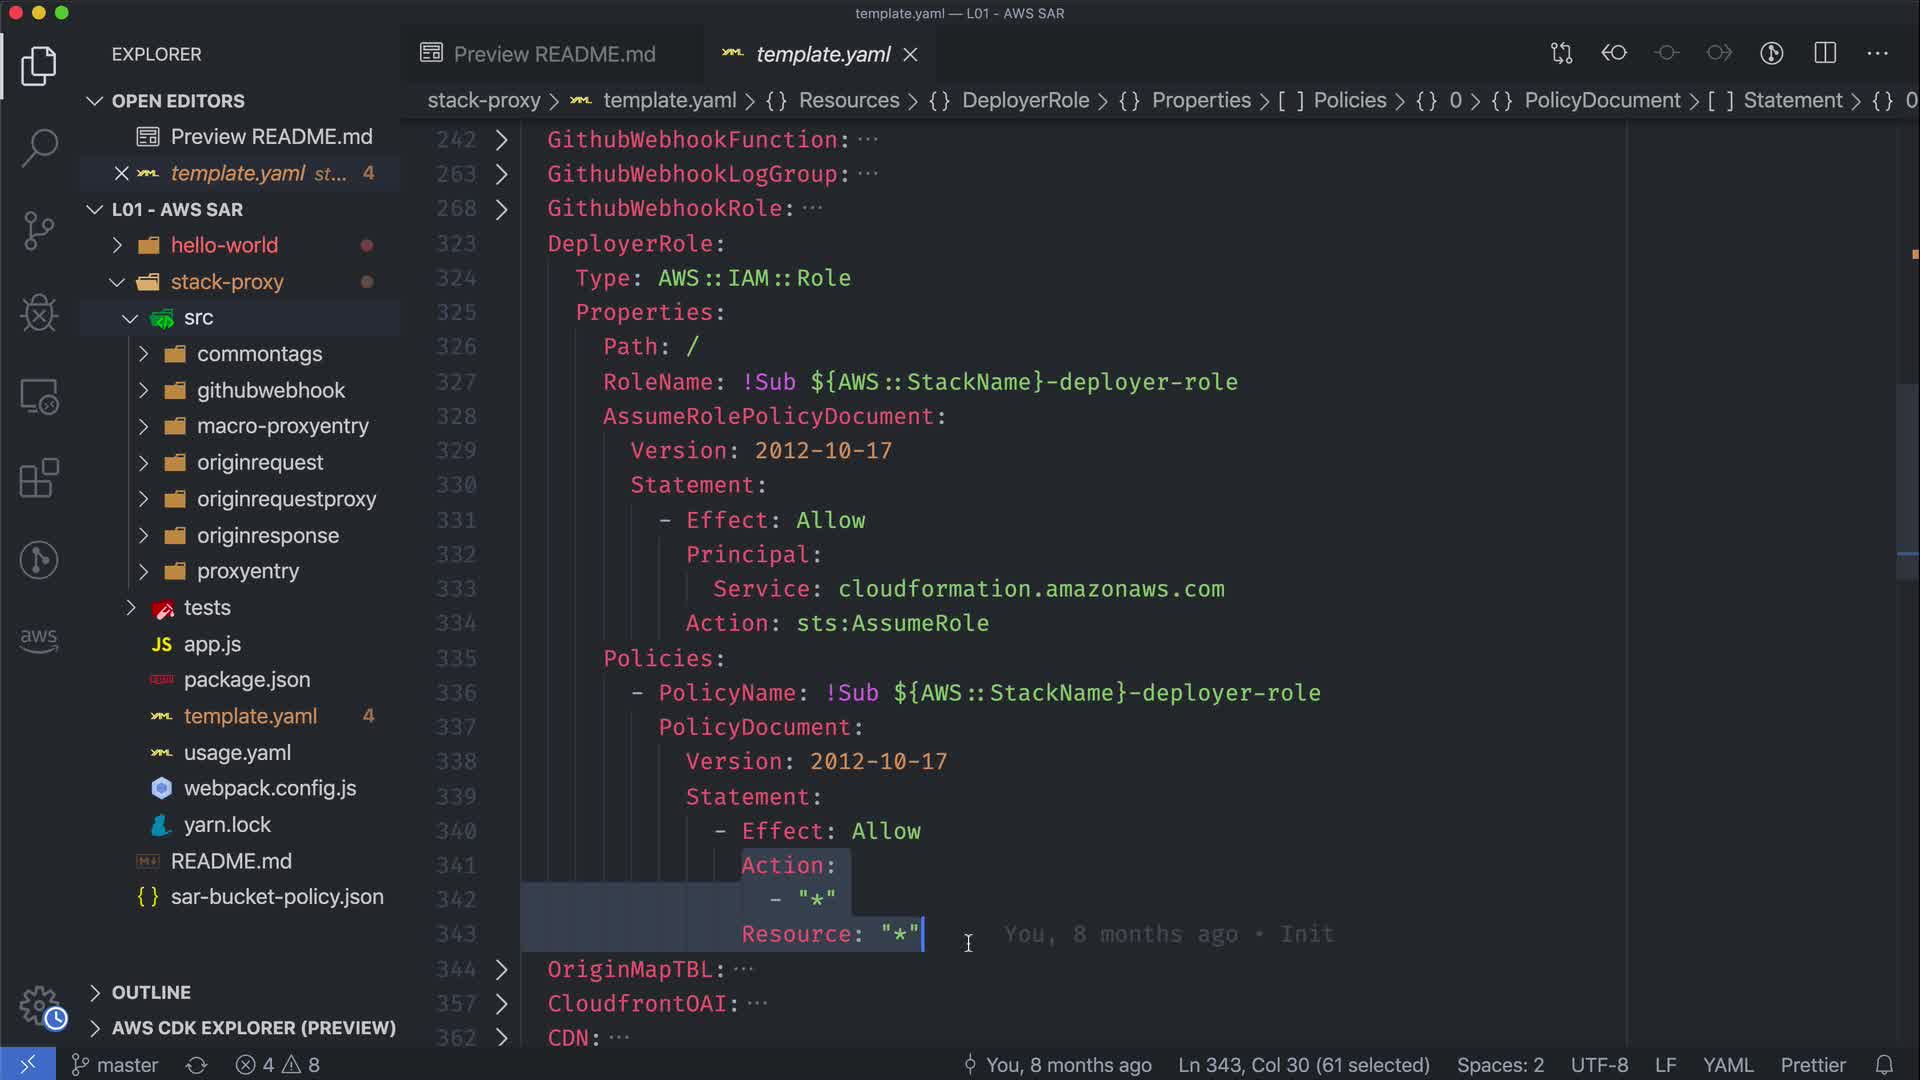
Task: Click the synchronize changes icon
Action: pyautogui.click(x=196, y=1065)
